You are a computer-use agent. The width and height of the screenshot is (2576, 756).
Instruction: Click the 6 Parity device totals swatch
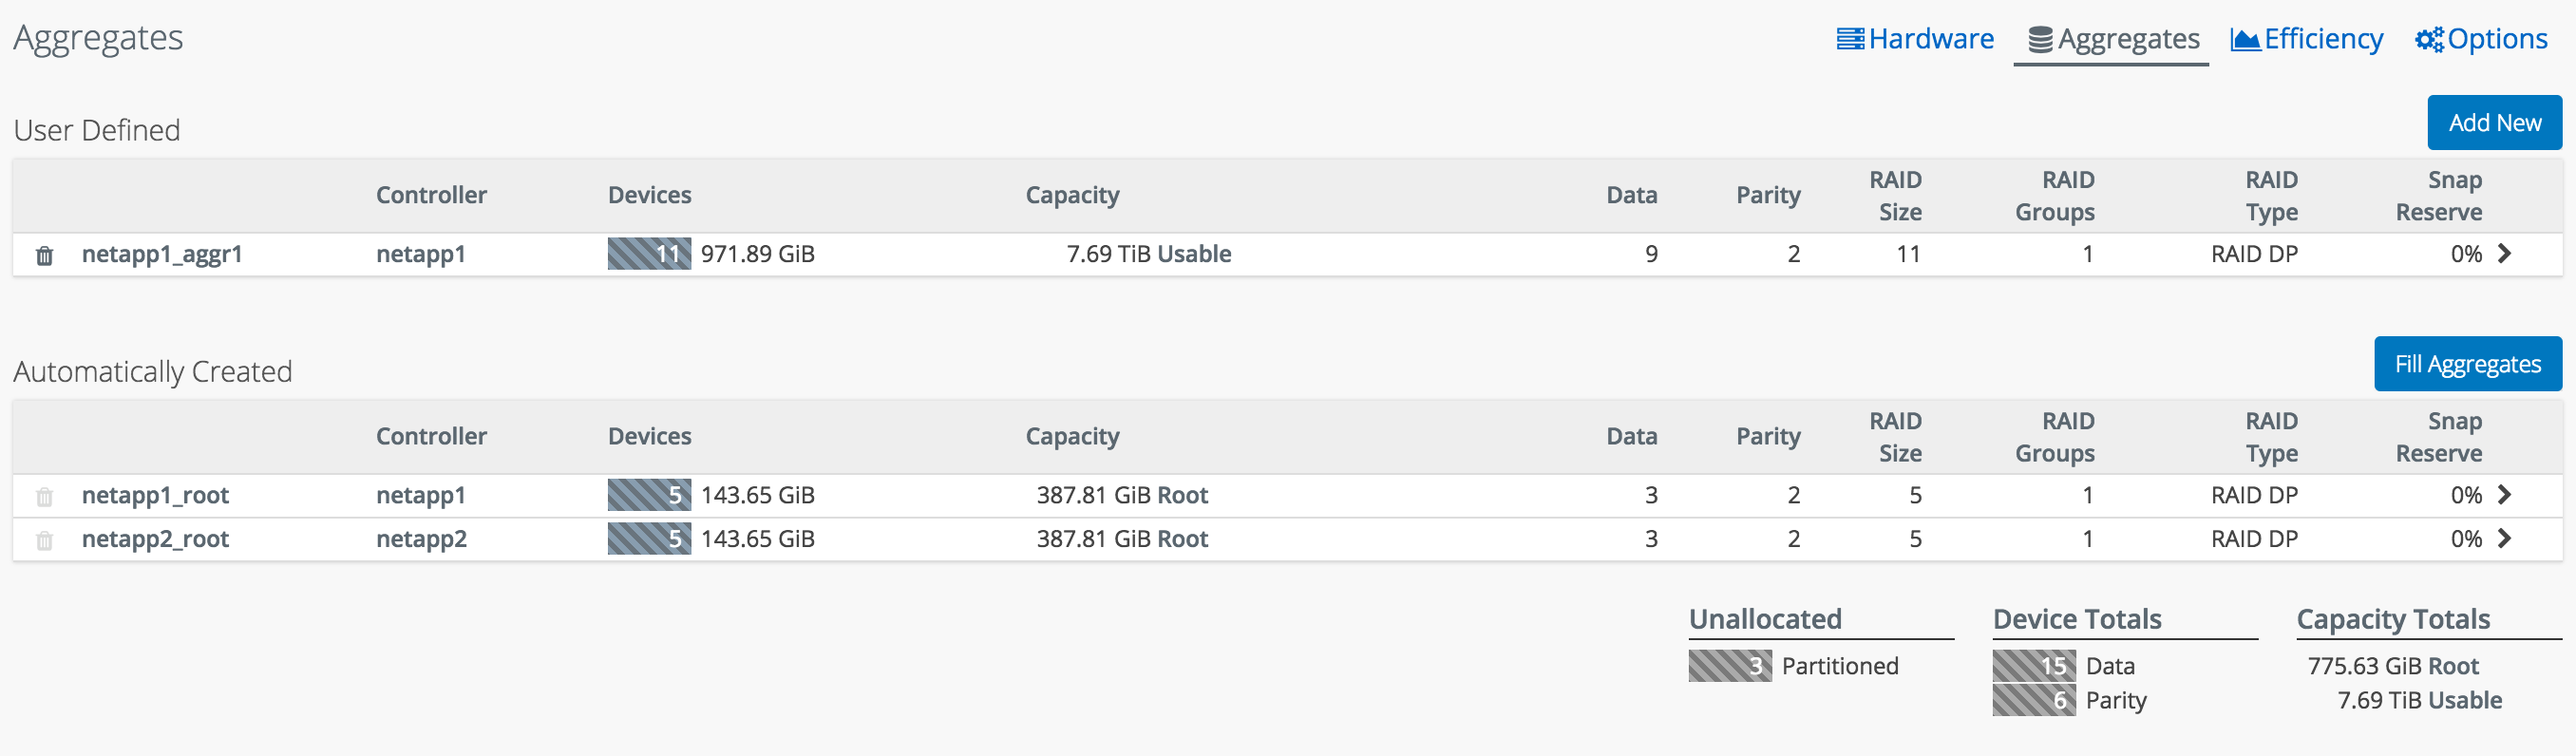(2033, 700)
